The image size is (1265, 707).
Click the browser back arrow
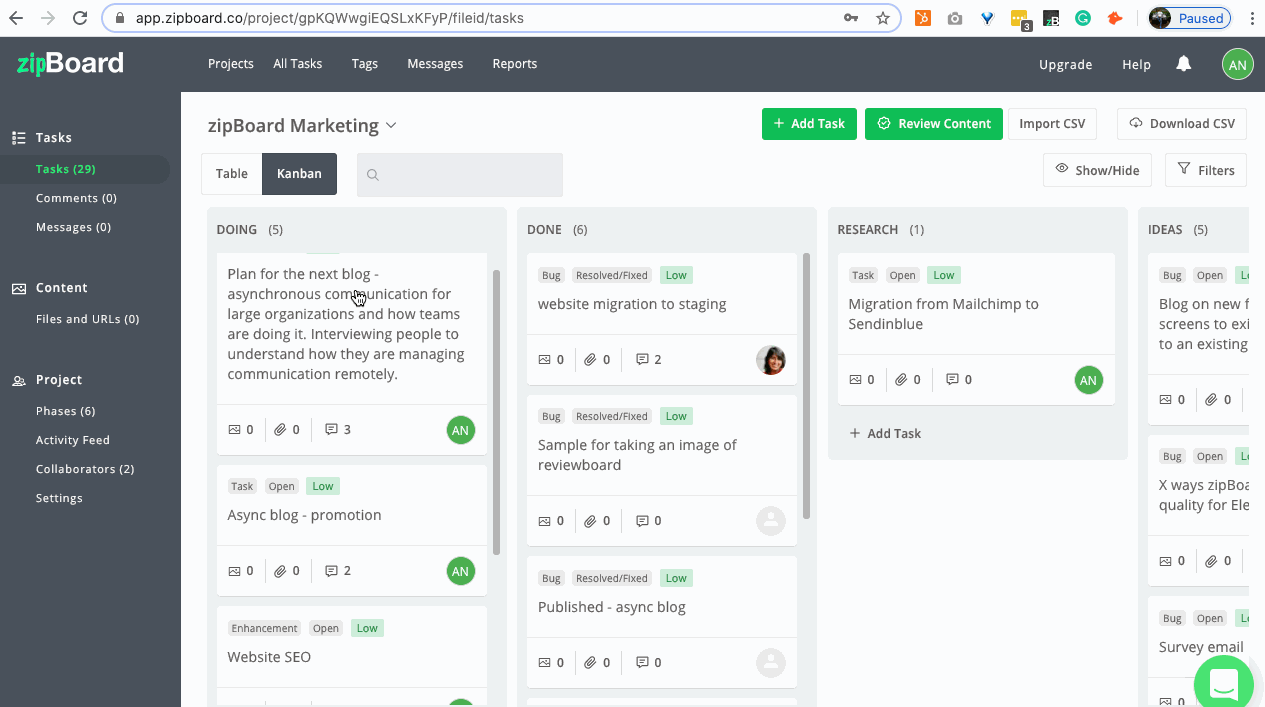[15, 18]
